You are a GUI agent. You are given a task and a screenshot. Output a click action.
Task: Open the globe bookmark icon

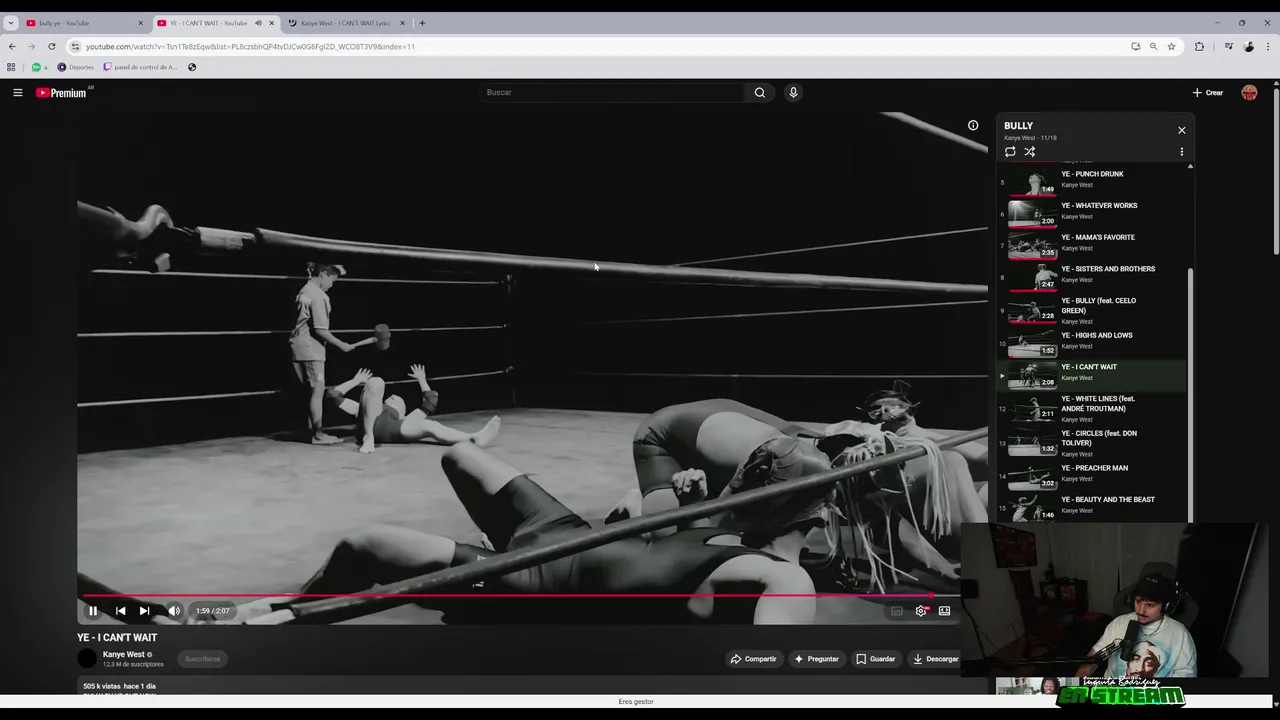coord(192,67)
